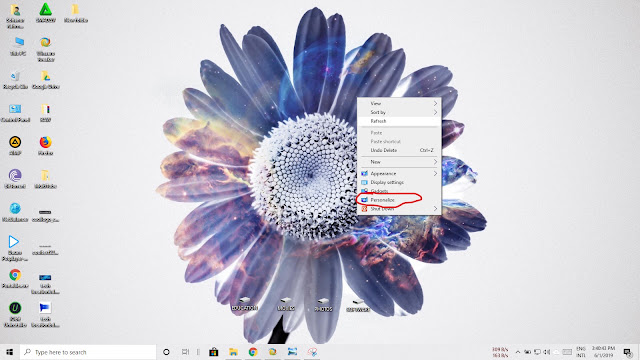The image size is (640, 360).
Task: Select the Google Drive desktop icon
Action: tap(45, 80)
